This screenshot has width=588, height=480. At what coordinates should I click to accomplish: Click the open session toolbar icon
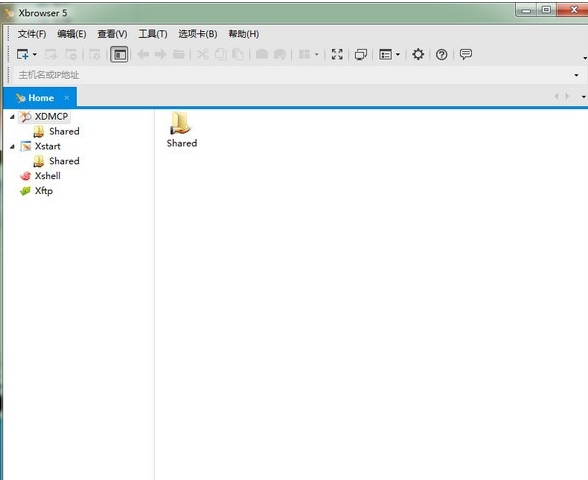(x=51, y=55)
